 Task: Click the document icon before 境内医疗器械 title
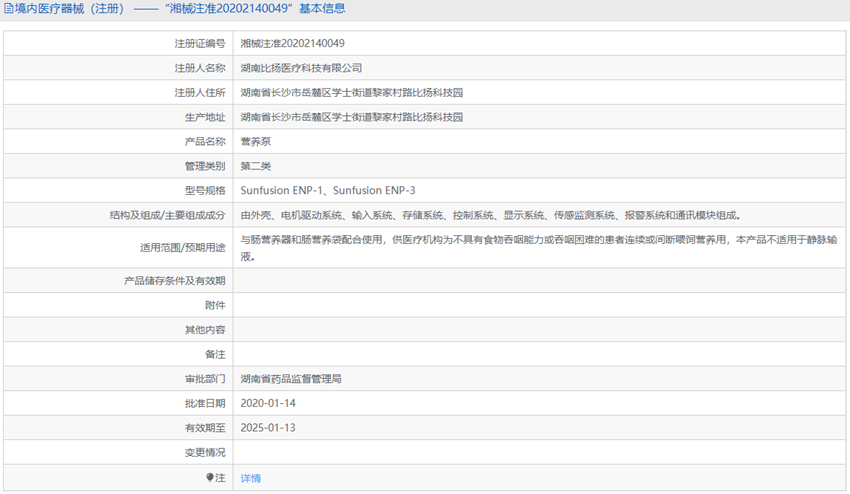(9, 9)
